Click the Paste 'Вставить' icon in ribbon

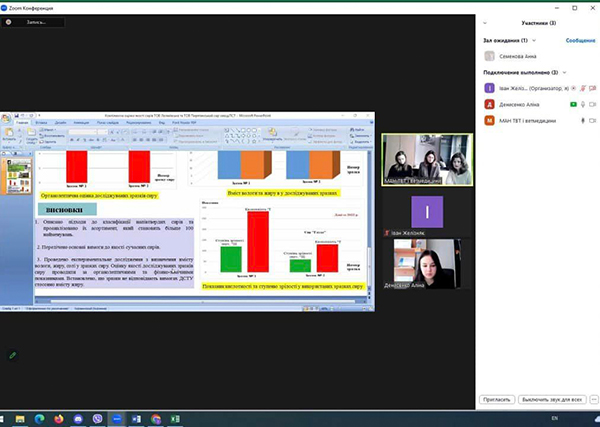pyautogui.click(x=9, y=135)
